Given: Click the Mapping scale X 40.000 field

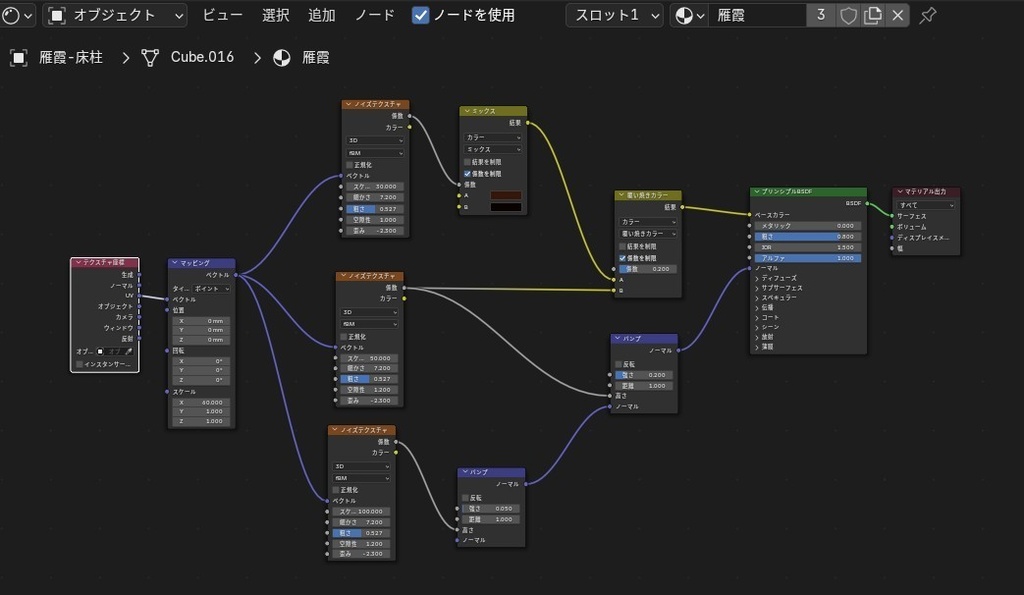Looking at the screenshot, I should coord(201,402).
